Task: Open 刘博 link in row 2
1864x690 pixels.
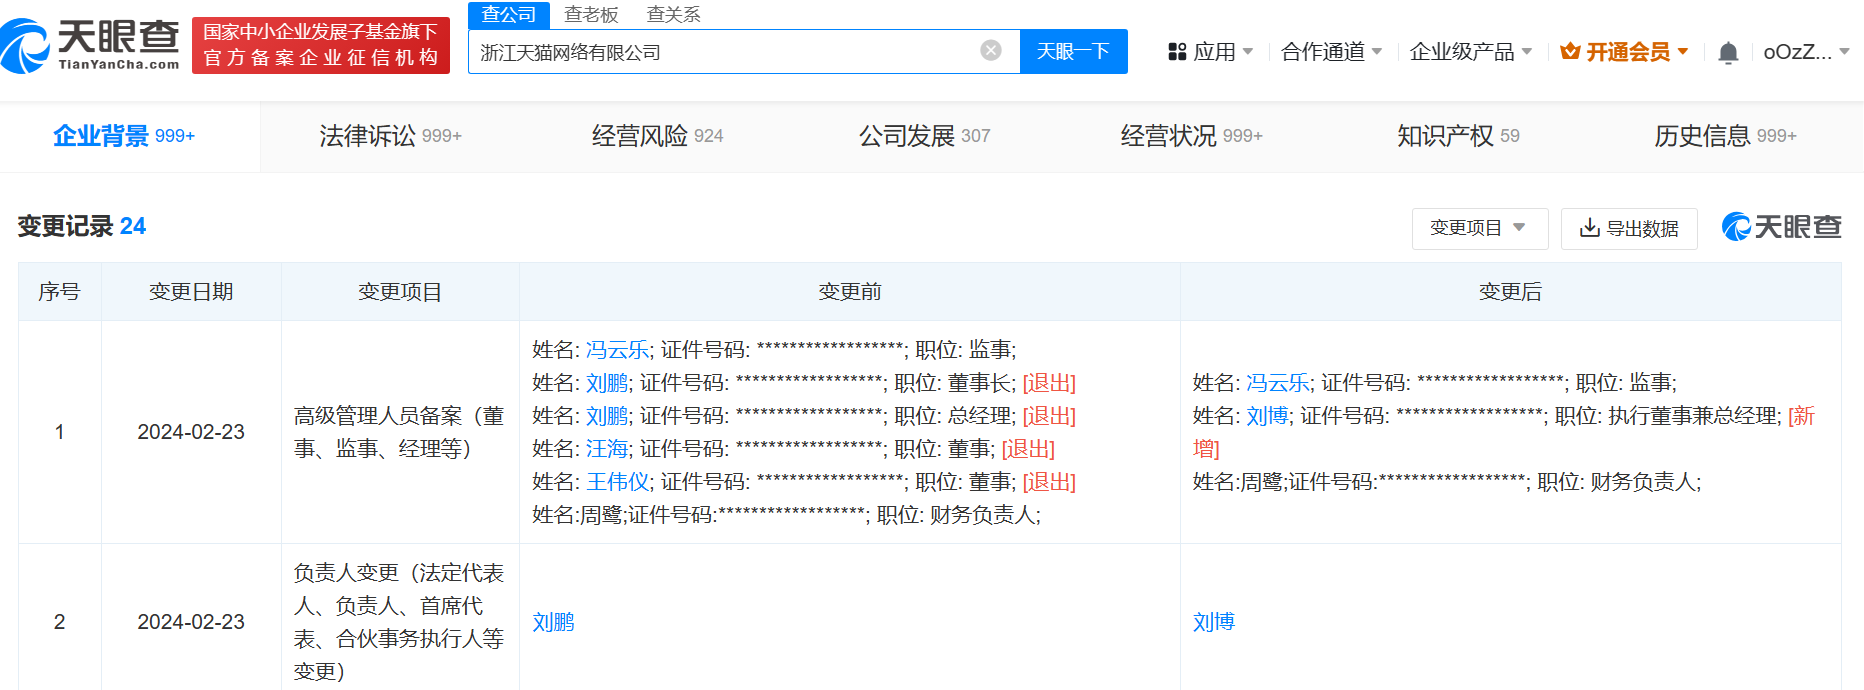Action: pyautogui.click(x=1214, y=622)
